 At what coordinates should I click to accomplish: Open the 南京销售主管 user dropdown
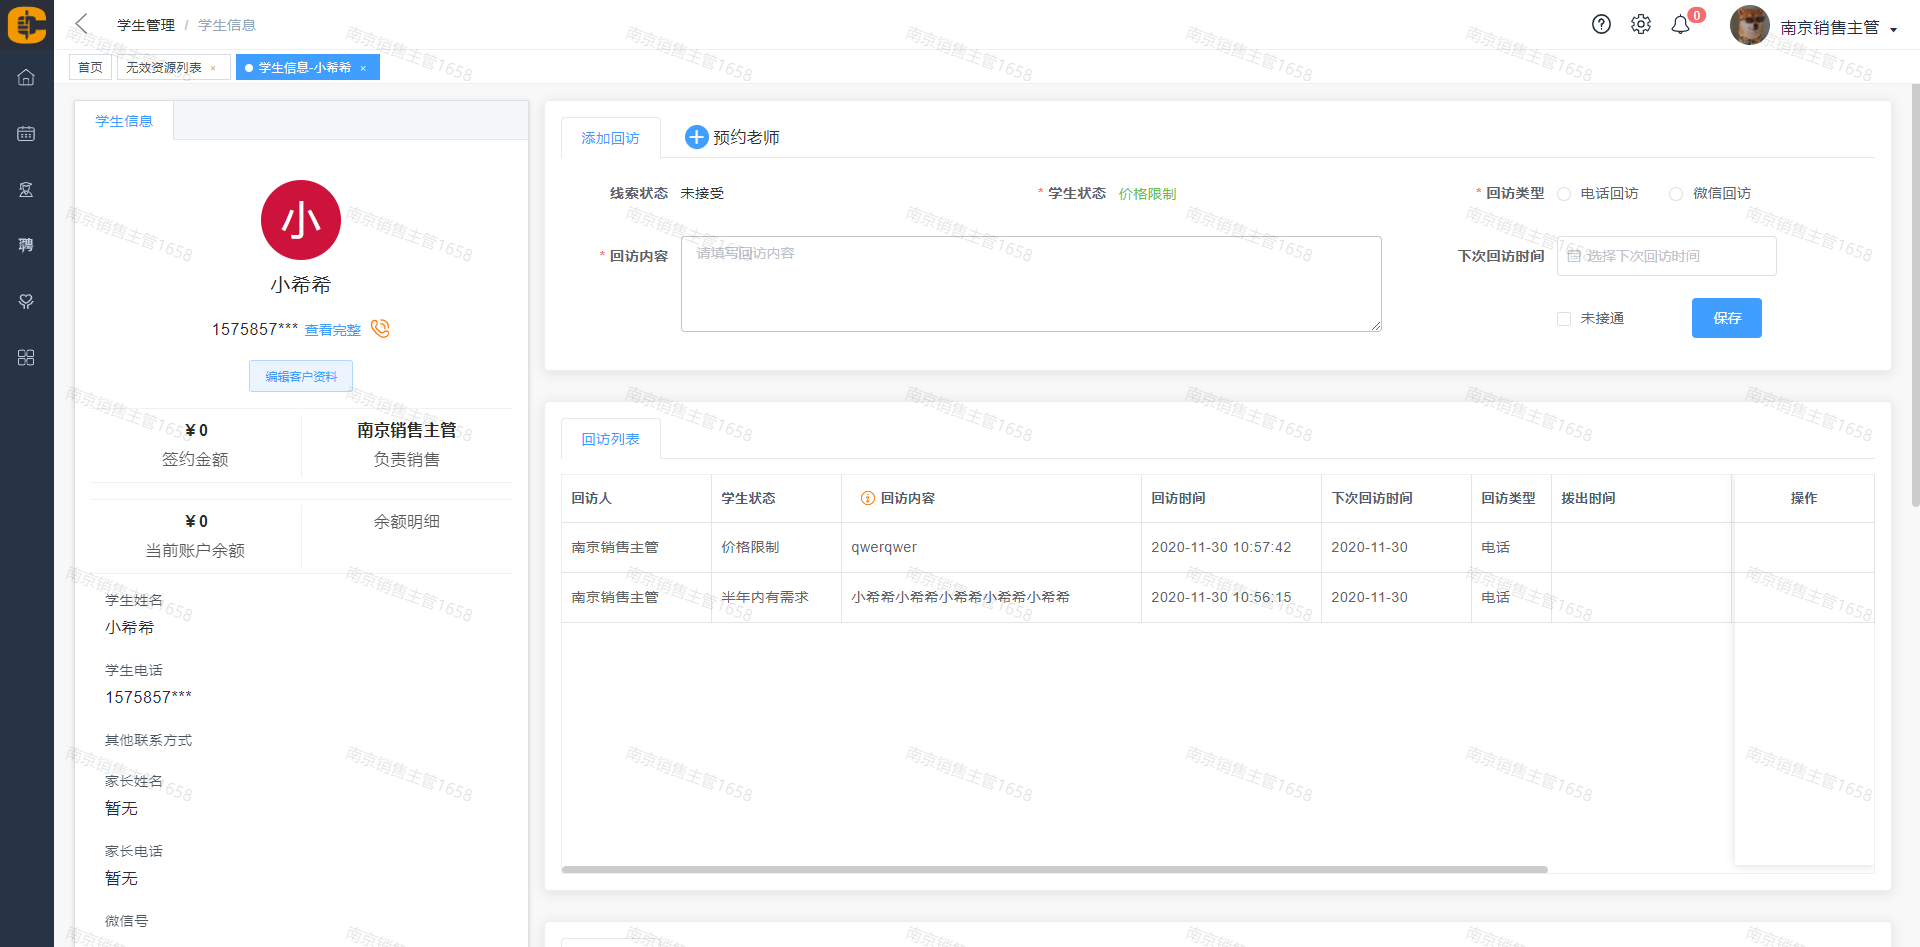click(1838, 28)
